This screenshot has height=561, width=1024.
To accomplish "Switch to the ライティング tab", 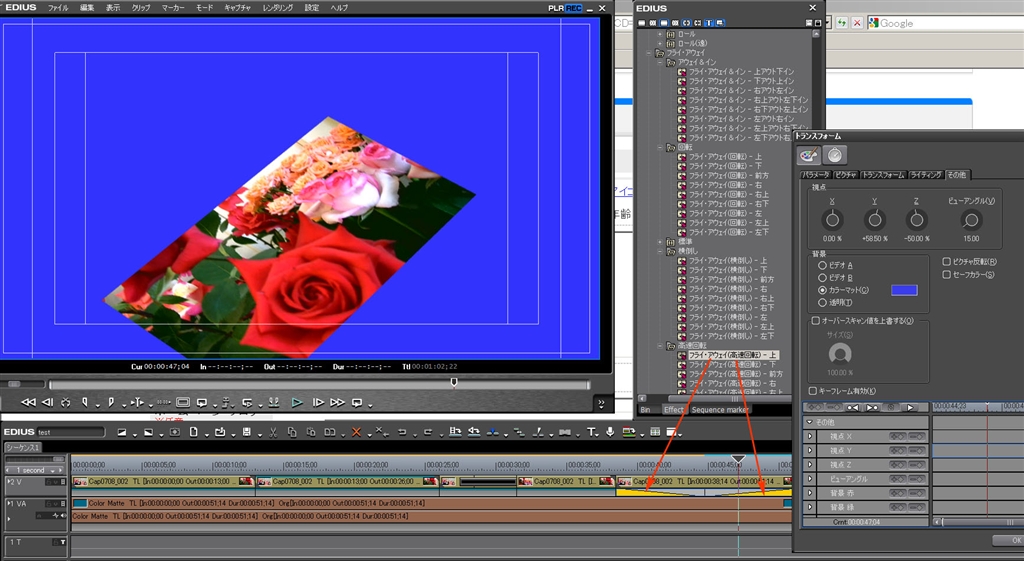I will (x=924, y=175).
